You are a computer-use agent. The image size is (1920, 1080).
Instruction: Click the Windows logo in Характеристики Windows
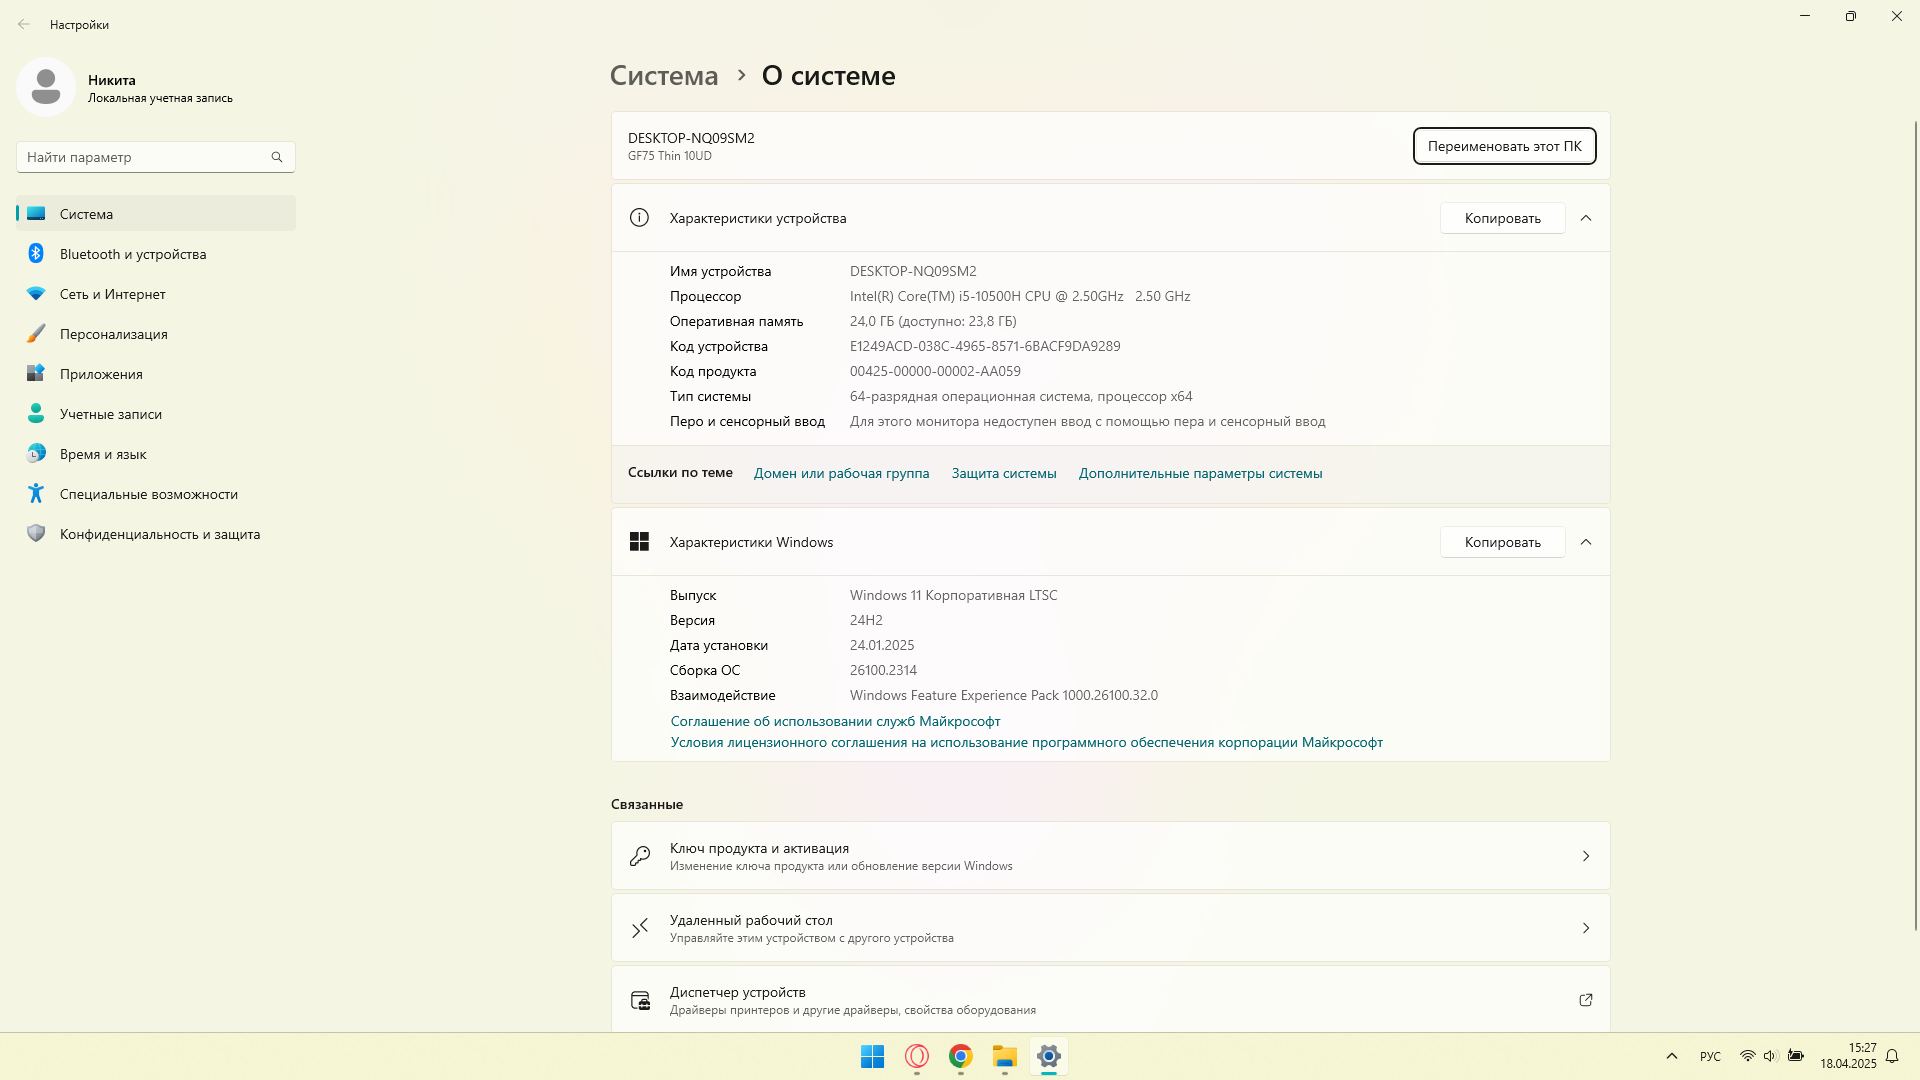coord(639,542)
